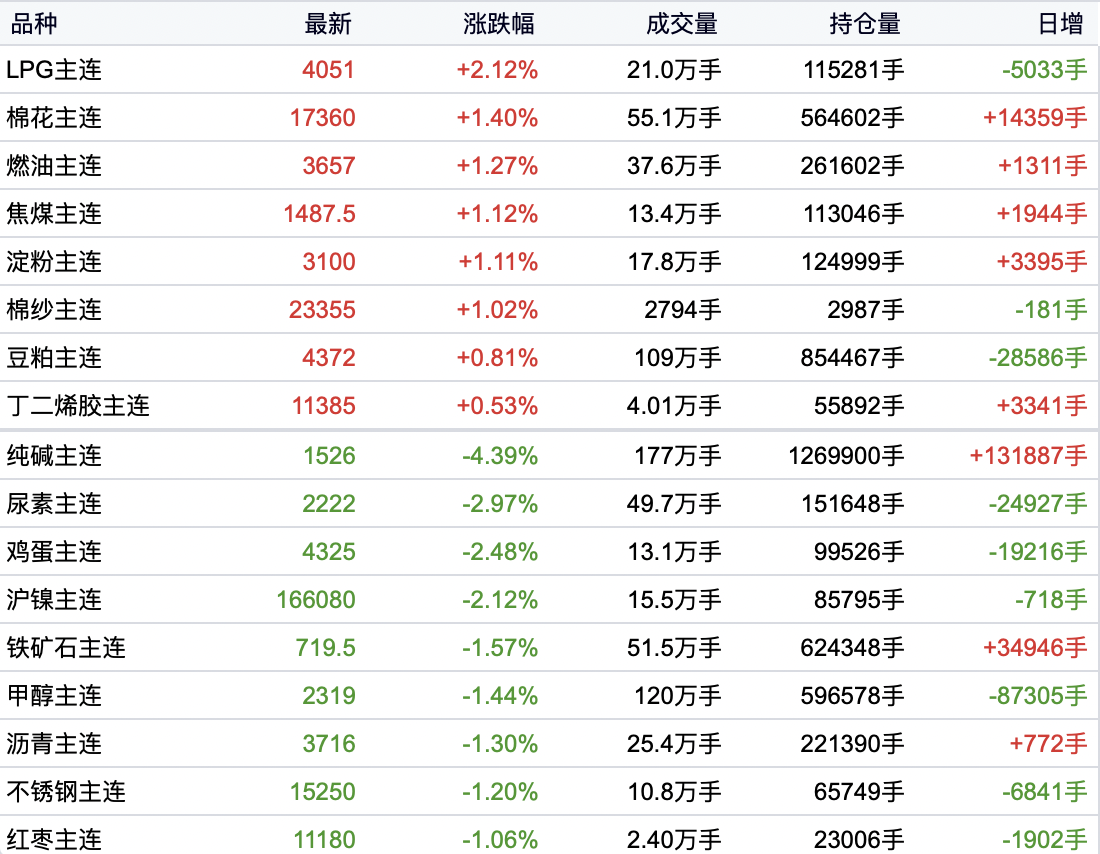
Task: Open 纯碱主连 contract row
Action: [x=54, y=456]
